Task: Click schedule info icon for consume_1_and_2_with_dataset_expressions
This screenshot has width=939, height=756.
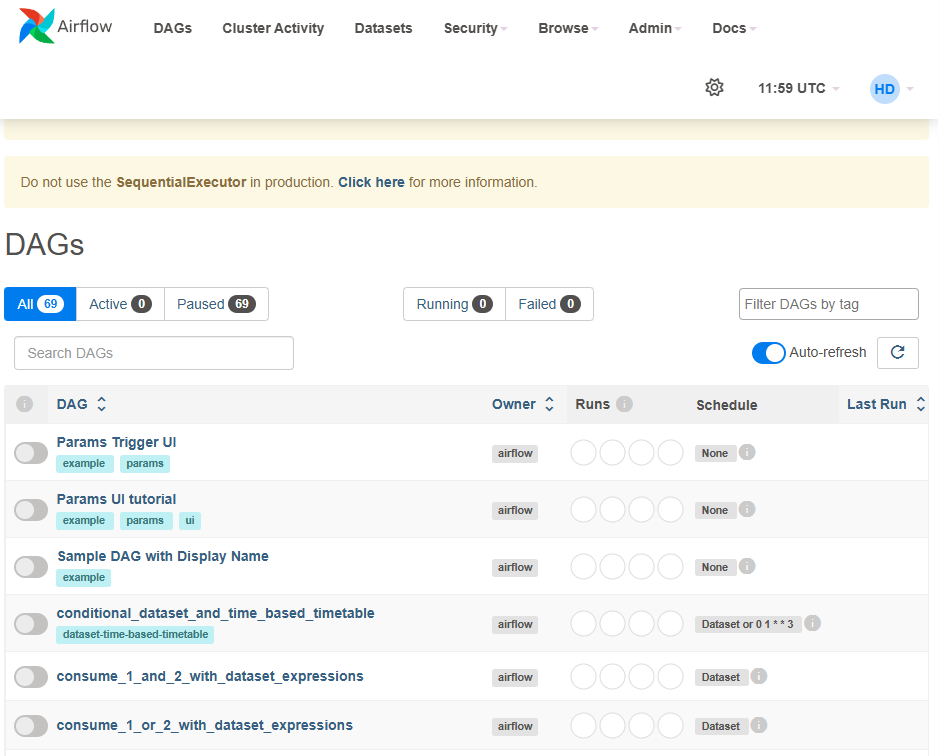Action: [x=758, y=676]
